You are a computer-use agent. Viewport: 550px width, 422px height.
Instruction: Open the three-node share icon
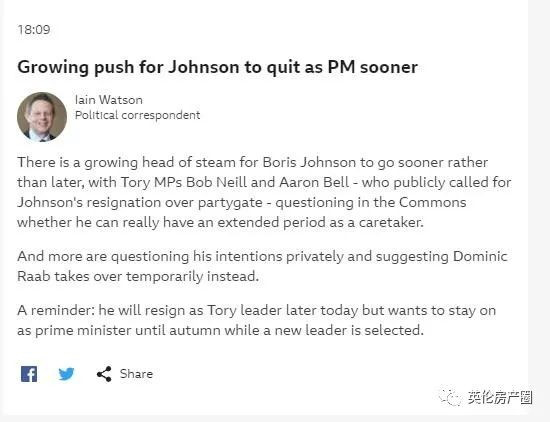click(104, 374)
